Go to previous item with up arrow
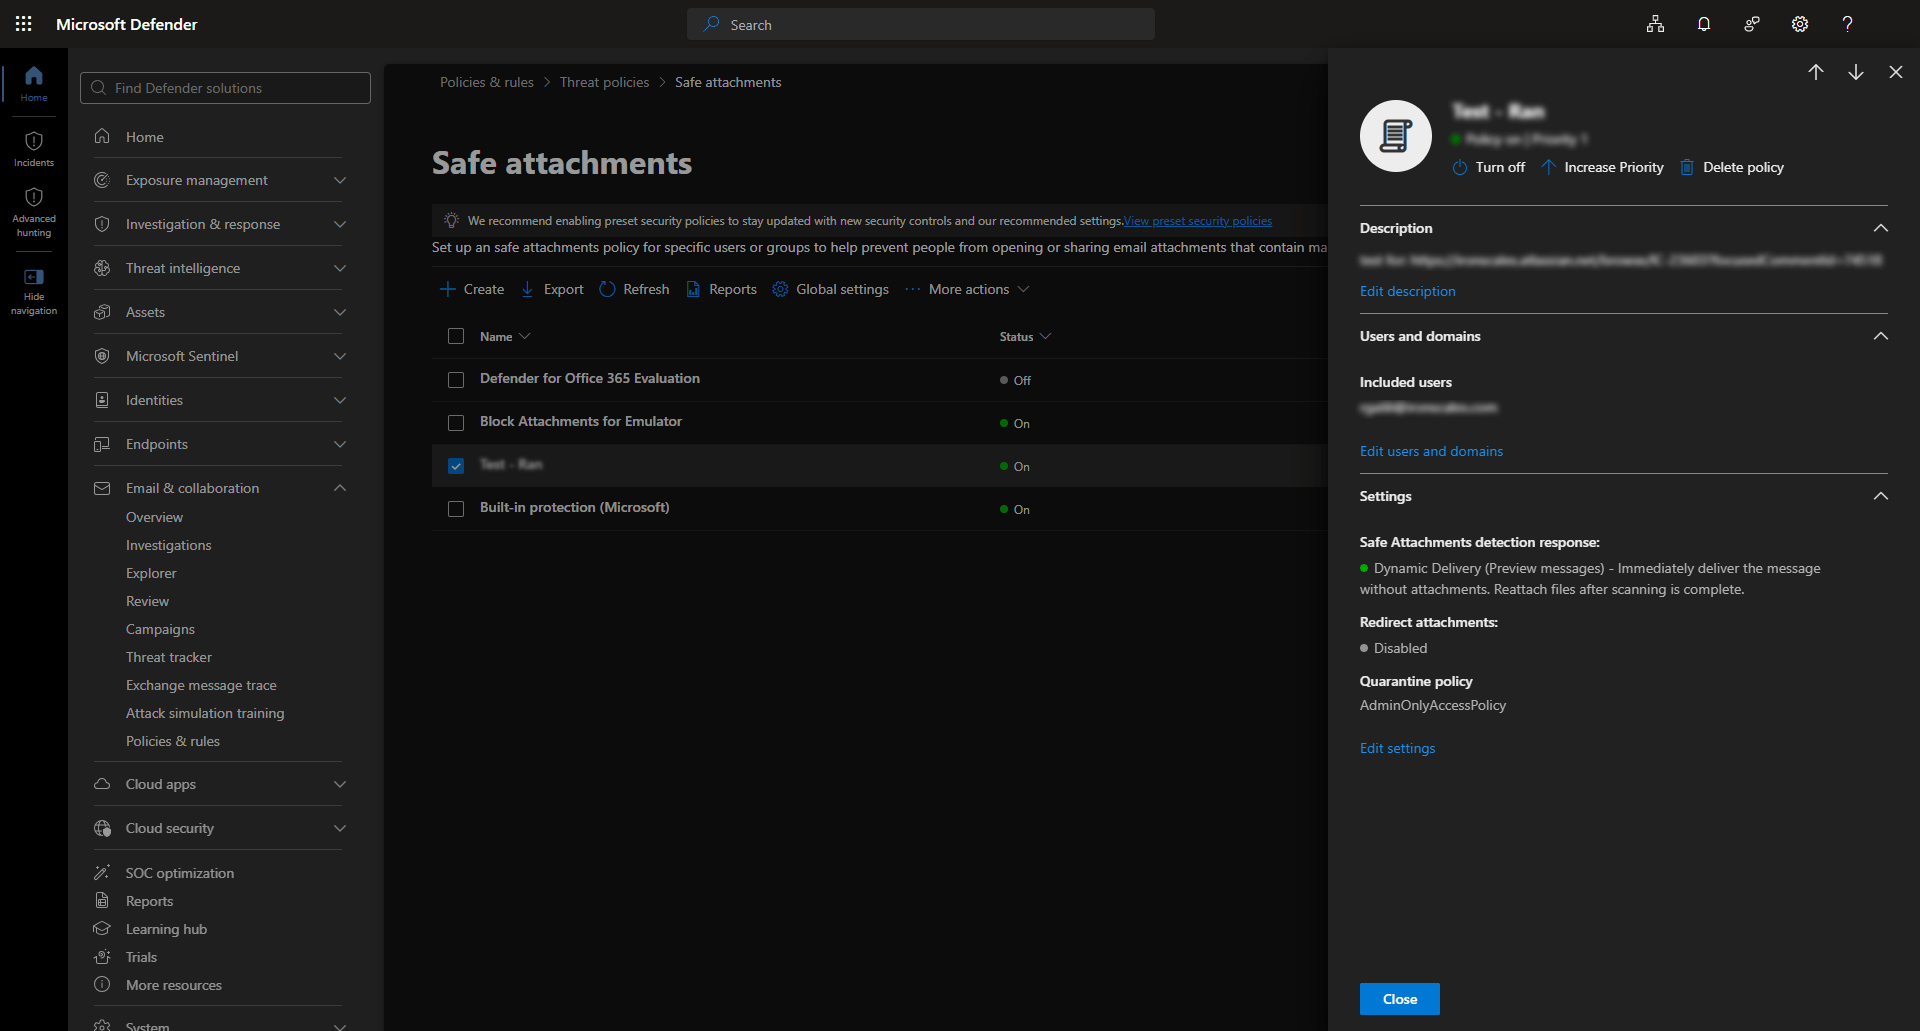Screen dimensions: 1920x1031 (x=1816, y=72)
